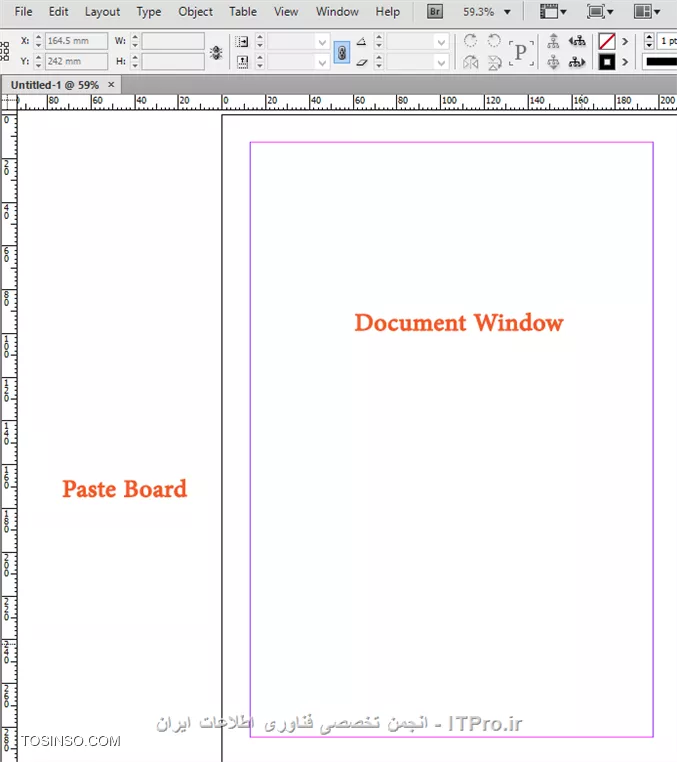Click W width stepper arrows
This screenshot has width=677, height=762.
pos(135,41)
